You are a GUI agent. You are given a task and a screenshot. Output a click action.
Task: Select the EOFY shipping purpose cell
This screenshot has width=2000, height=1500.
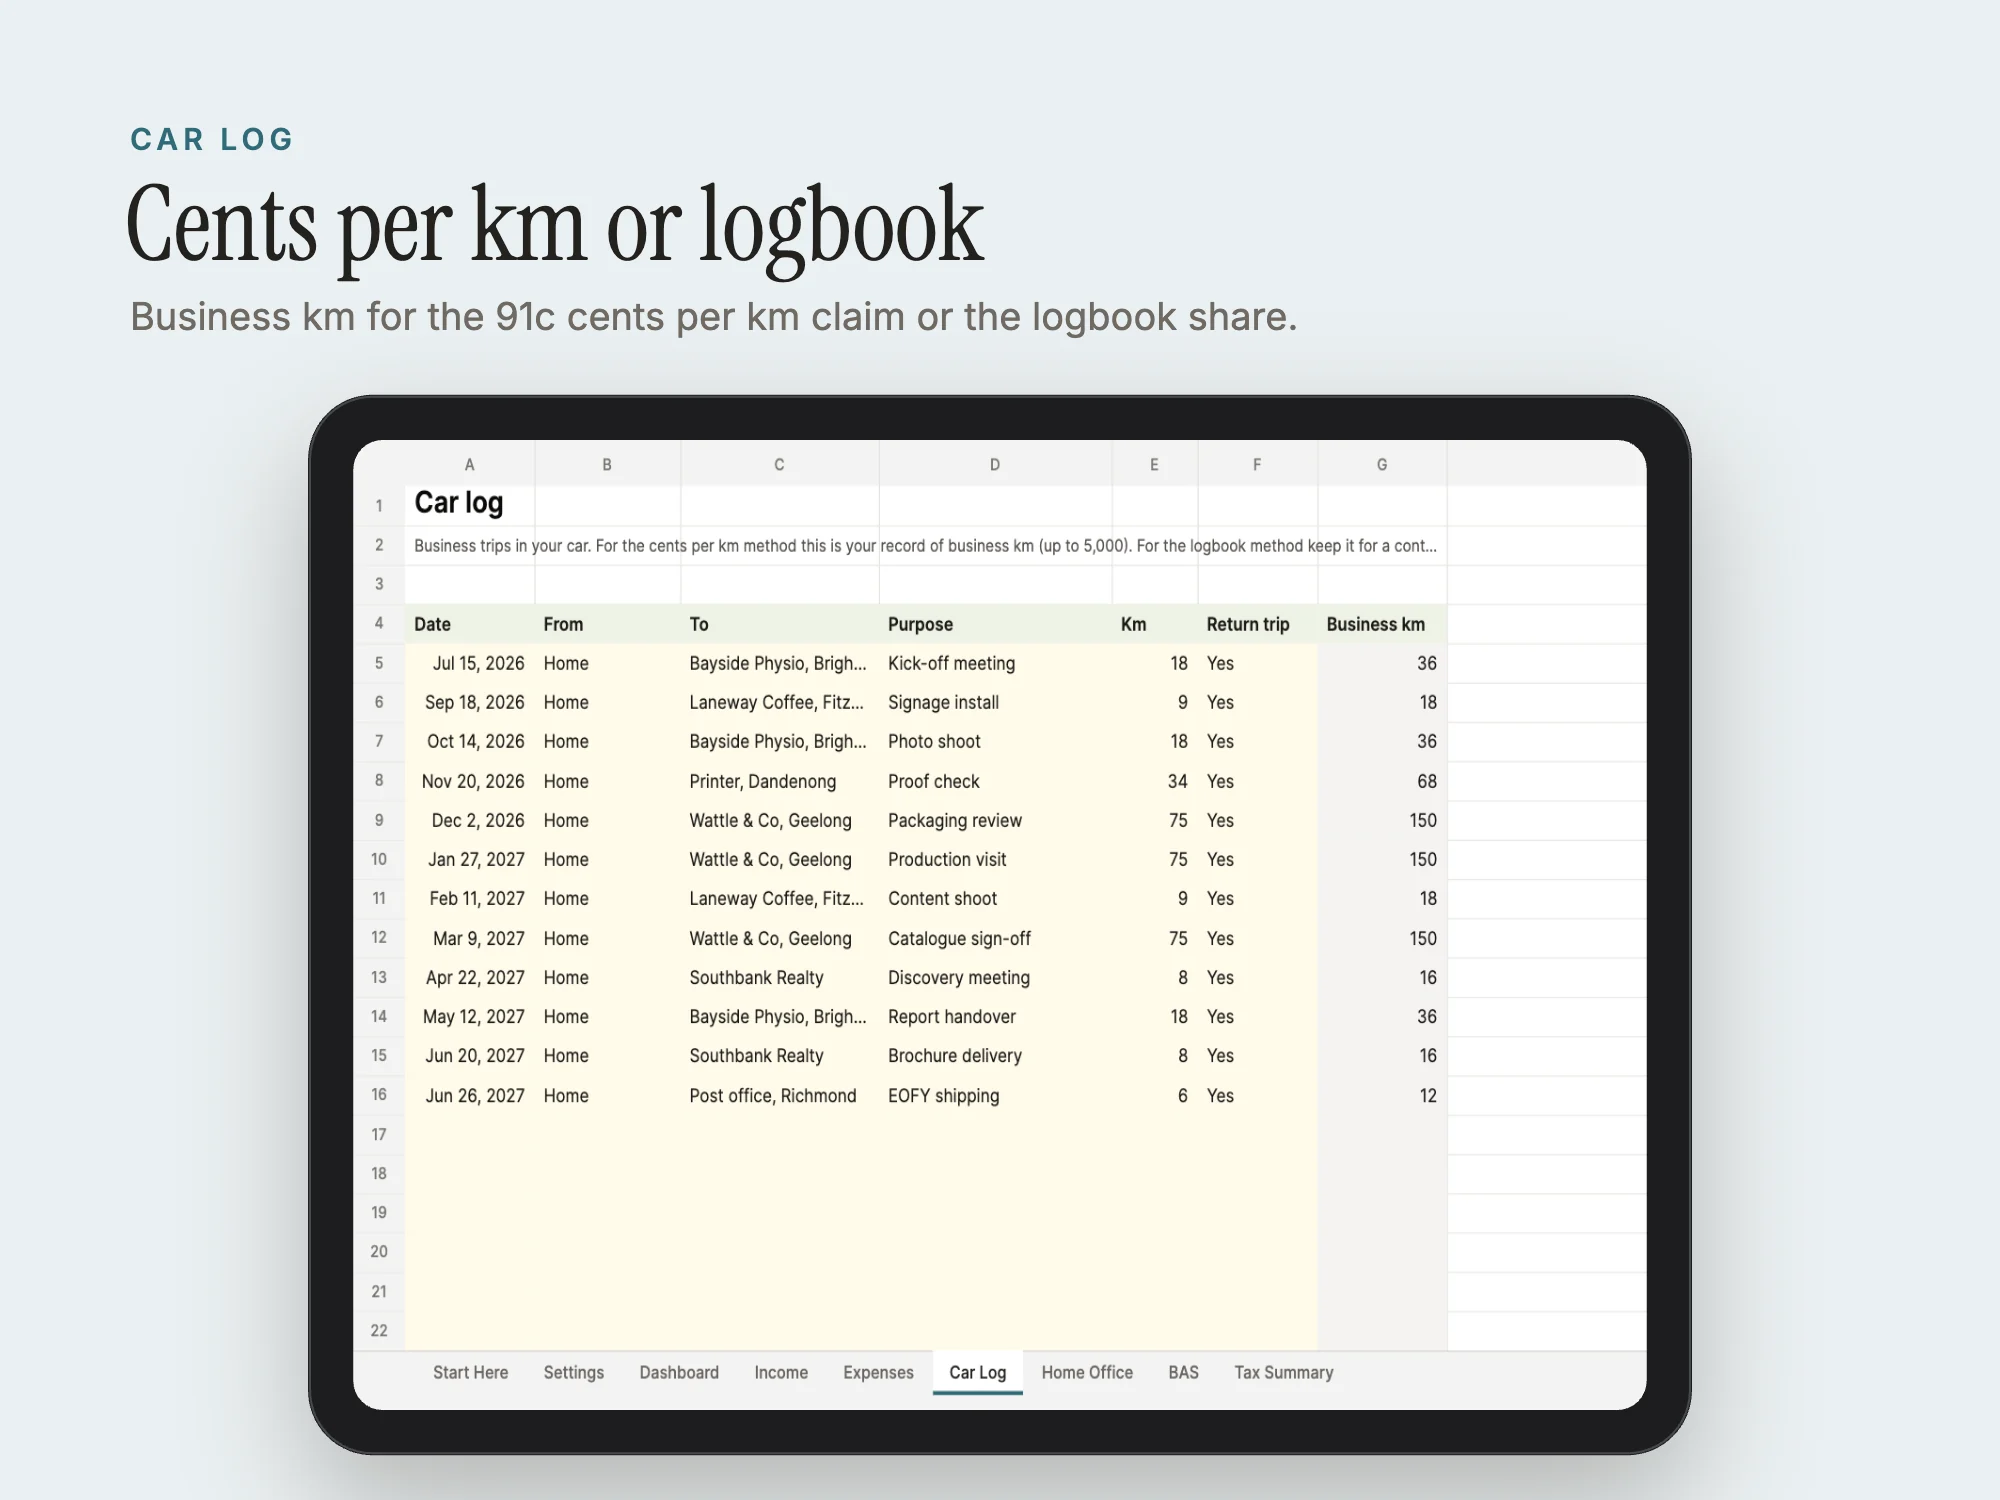[995, 1095]
